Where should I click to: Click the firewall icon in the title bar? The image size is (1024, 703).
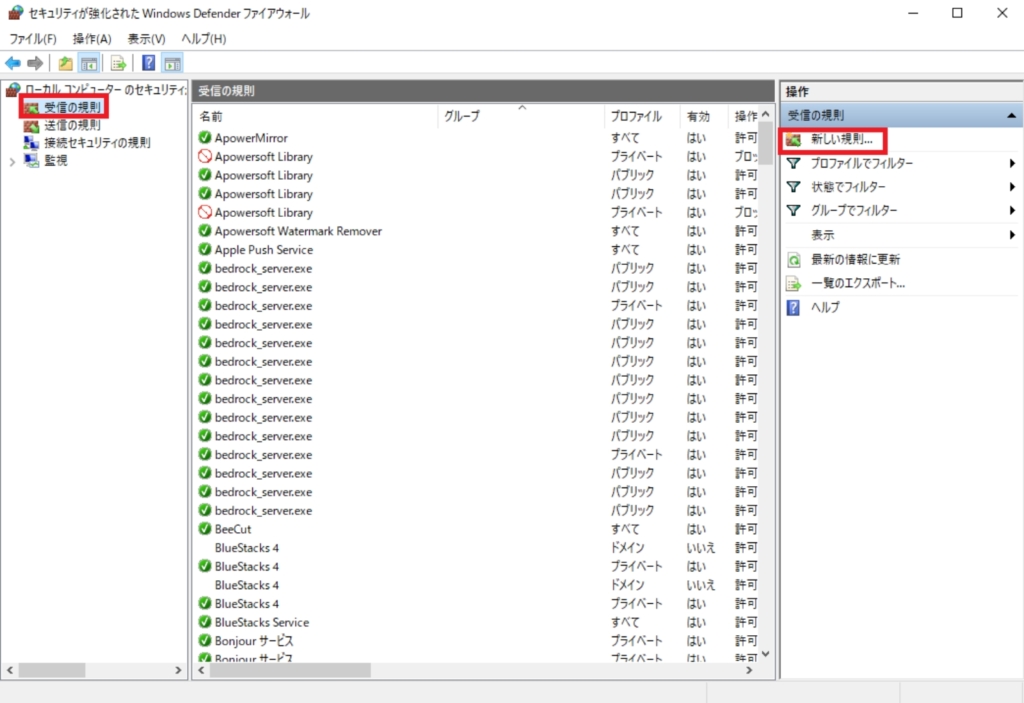[x=15, y=12]
